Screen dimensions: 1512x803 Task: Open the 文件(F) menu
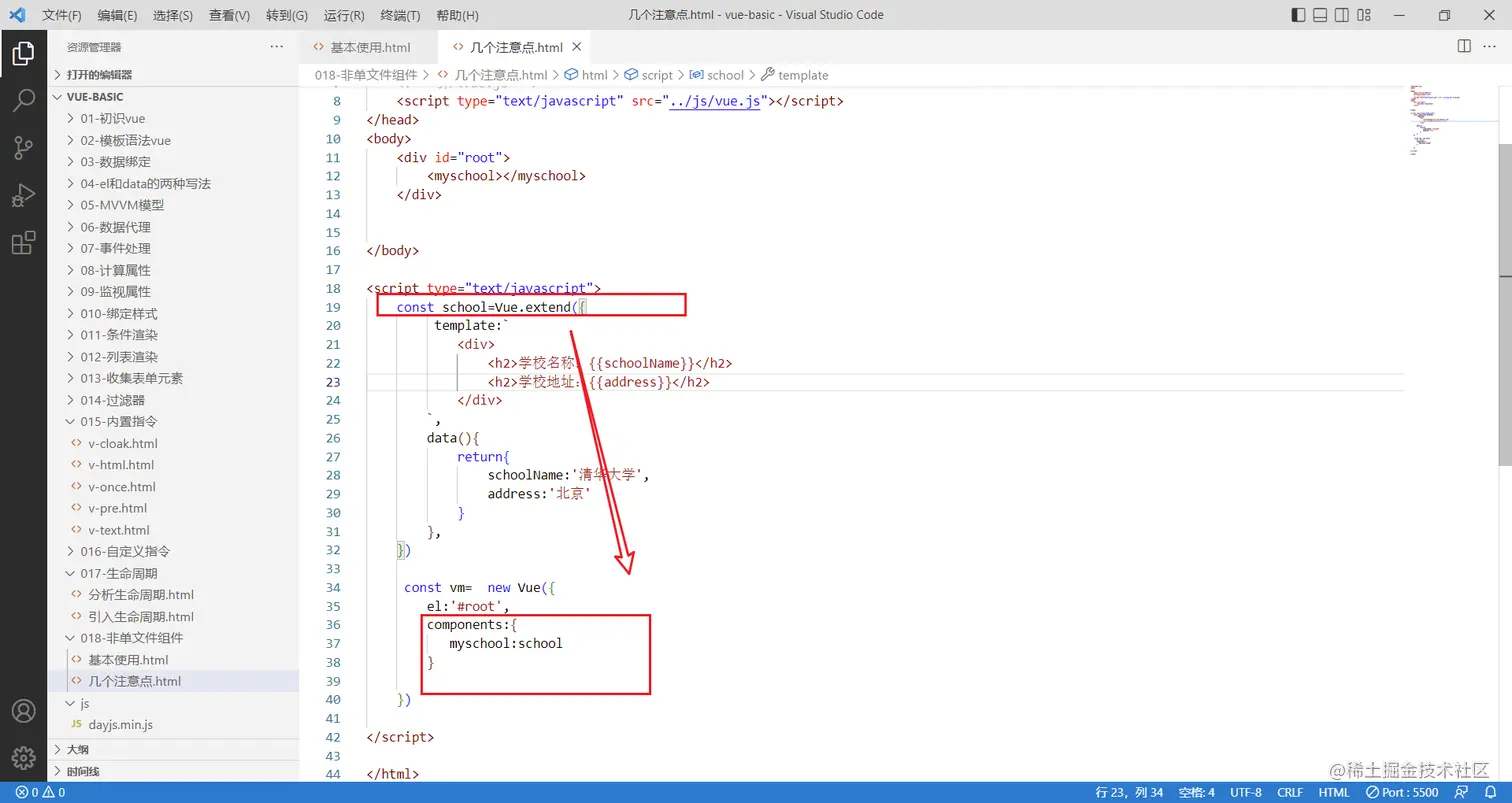62,15
